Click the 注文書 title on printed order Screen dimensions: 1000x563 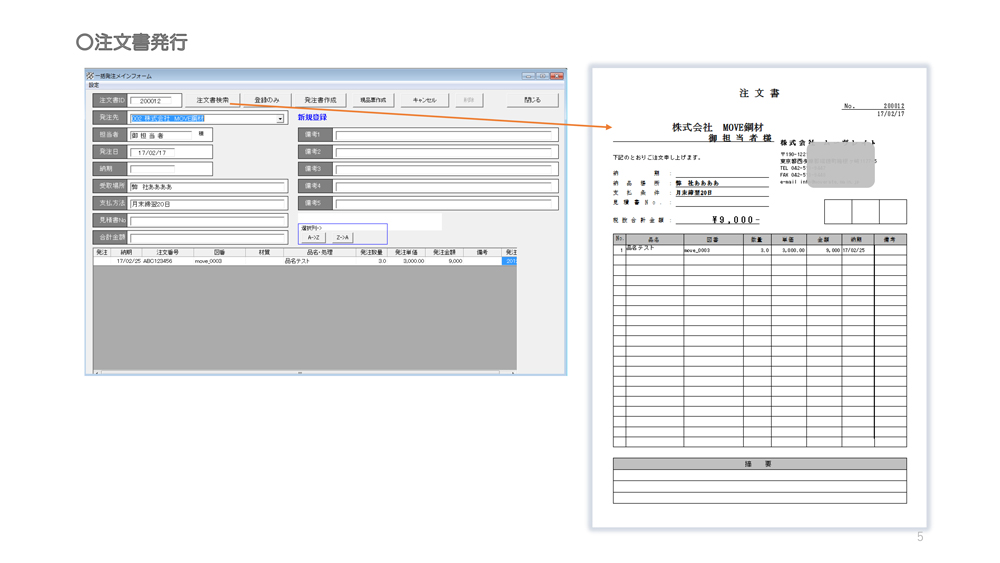point(759,93)
